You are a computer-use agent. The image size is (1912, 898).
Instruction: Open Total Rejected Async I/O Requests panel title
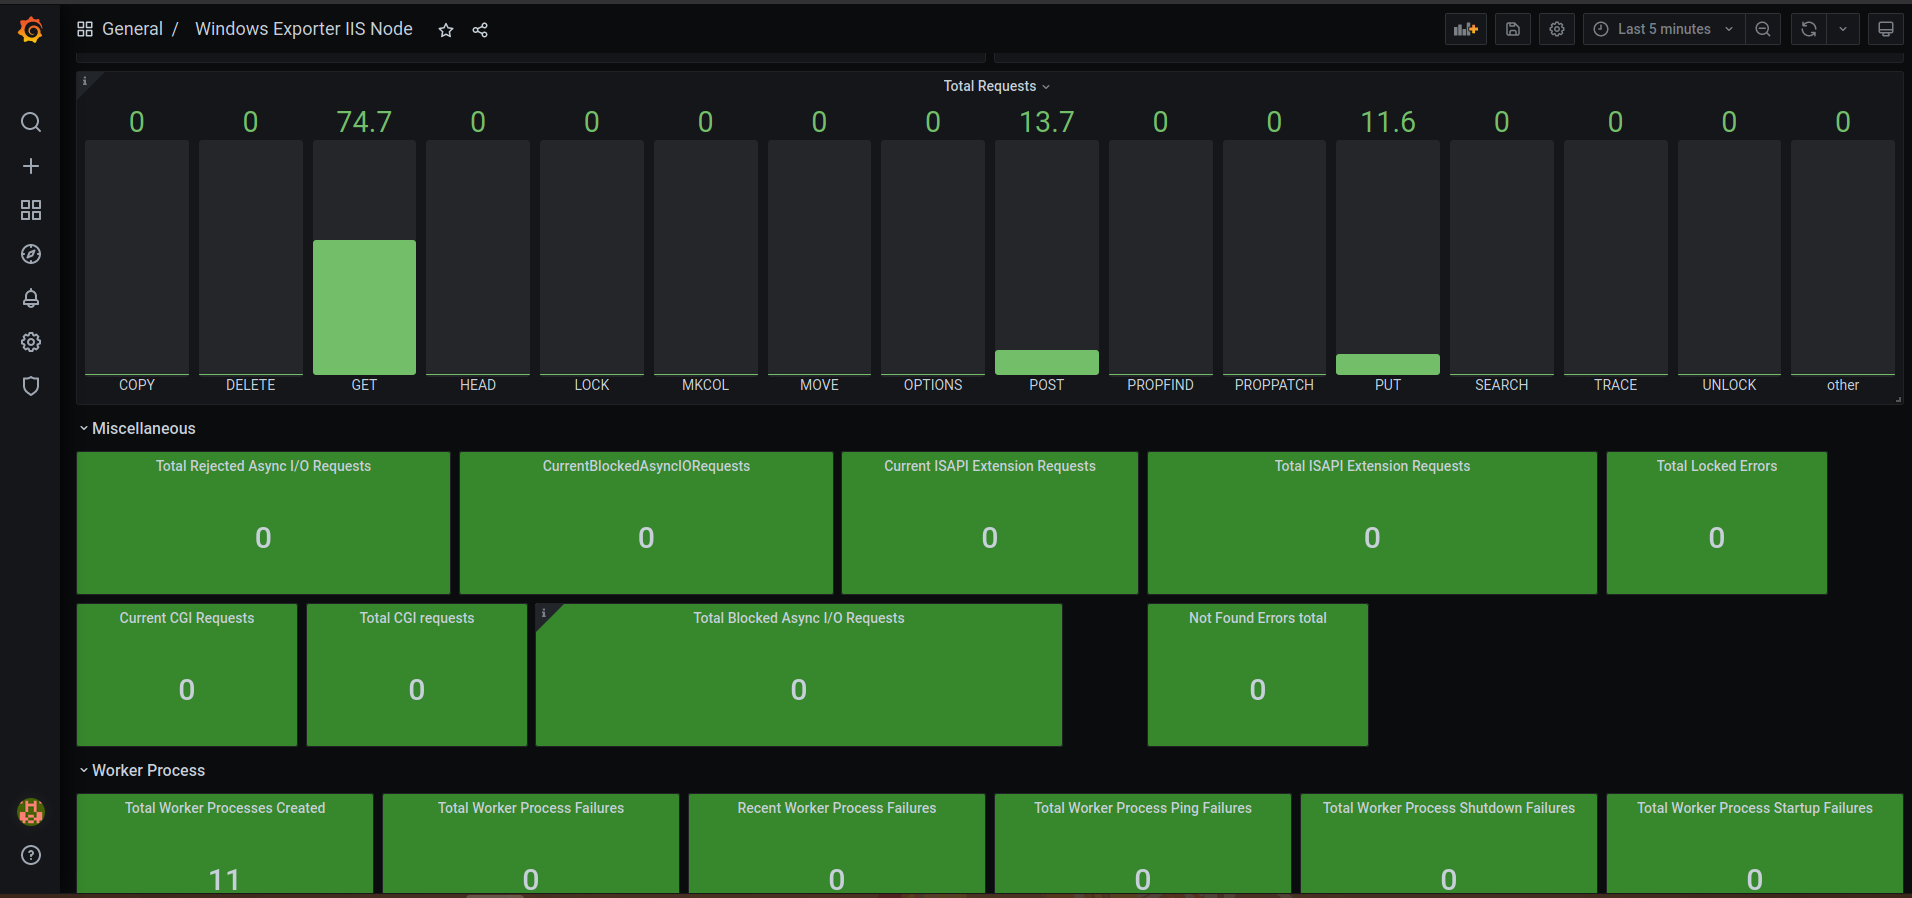263,466
